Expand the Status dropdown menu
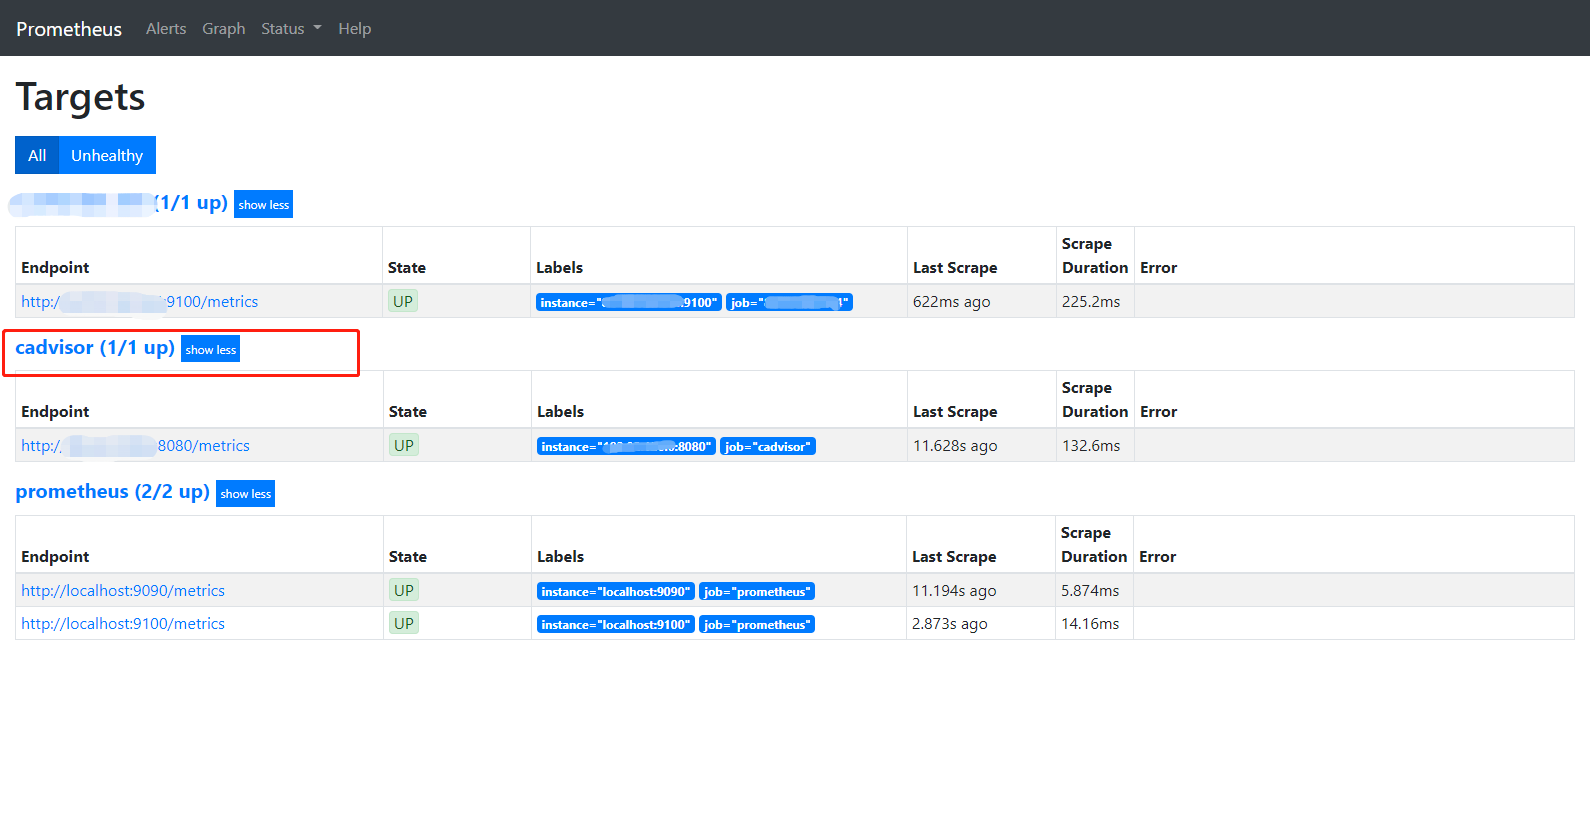This screenshot has height=833, width=1590. [291, 29]
